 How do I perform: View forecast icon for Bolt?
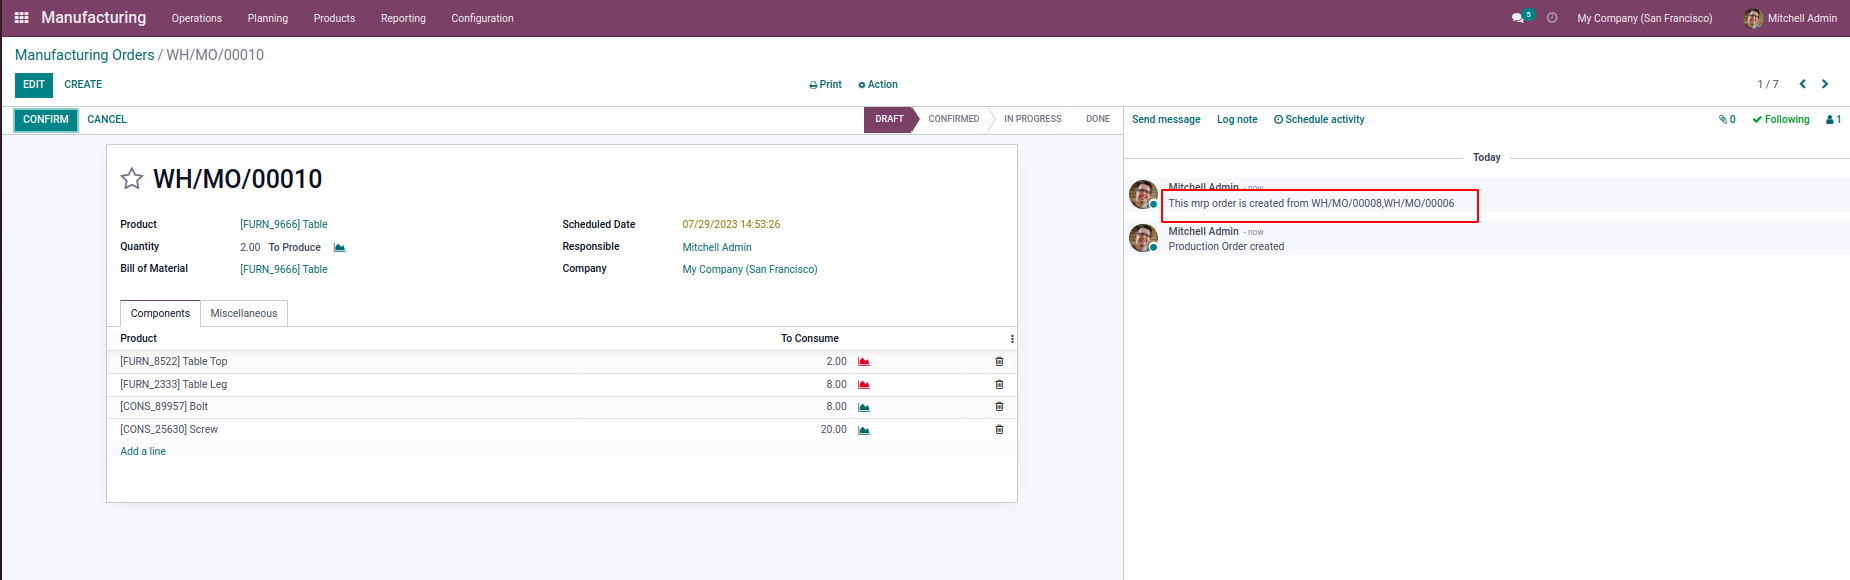click(864, 407)
